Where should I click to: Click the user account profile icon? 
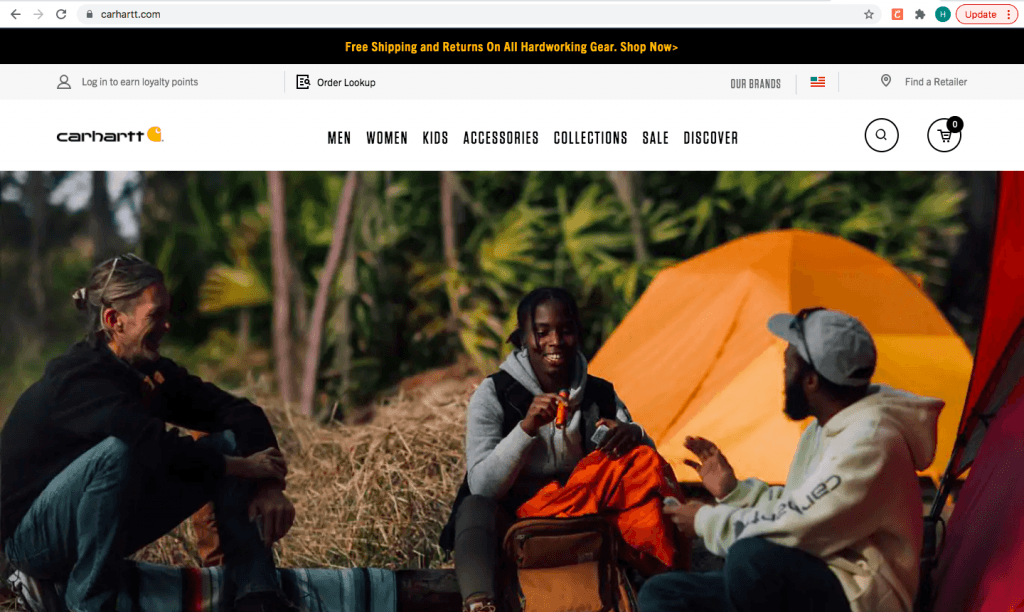click(x=63, y=82)
